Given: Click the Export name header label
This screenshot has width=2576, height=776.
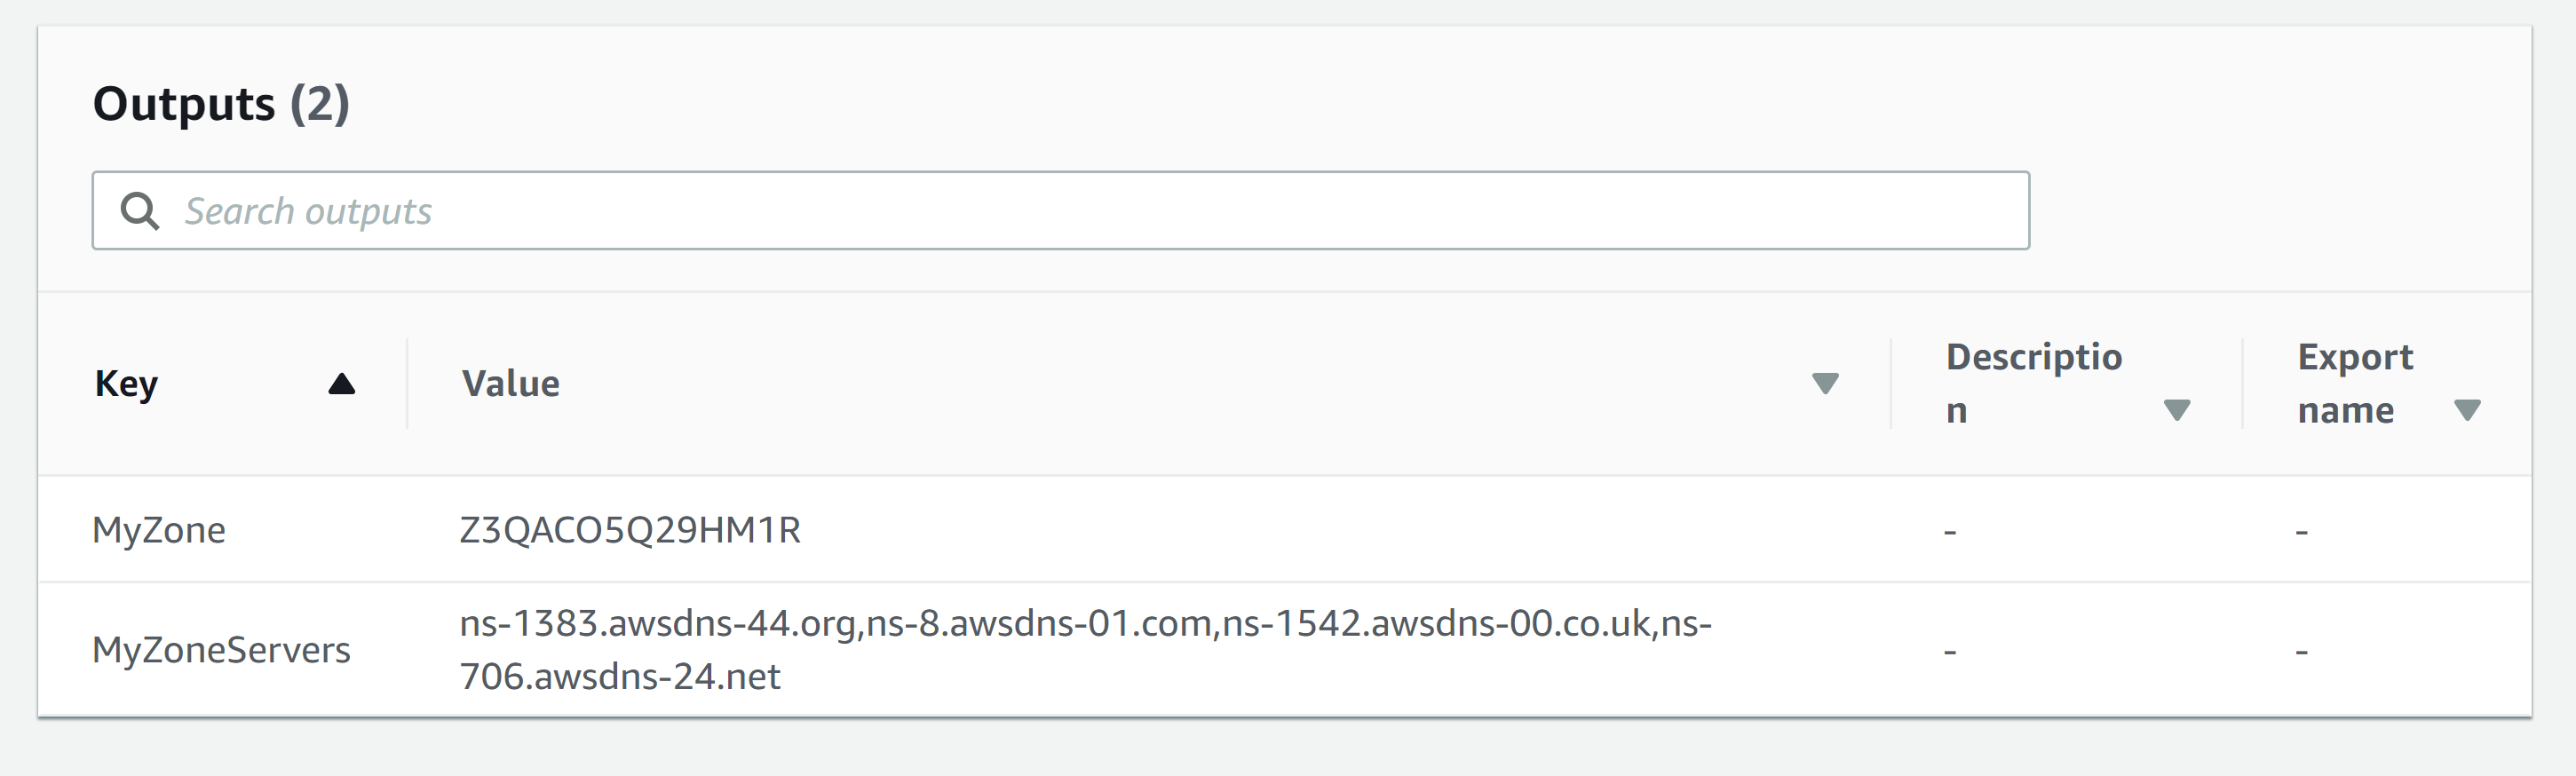Looking at the screenshot, I should (2354, 383).
